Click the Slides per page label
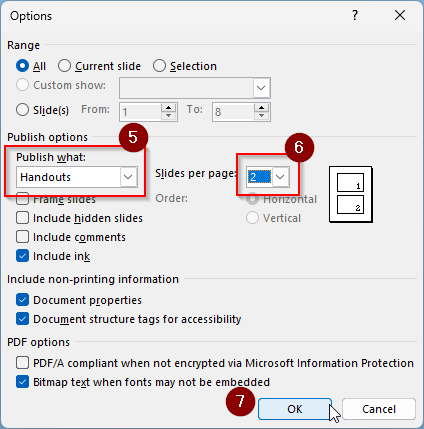Screen dimensions: 424x429 pyautogui.click(x=196, y=173)
